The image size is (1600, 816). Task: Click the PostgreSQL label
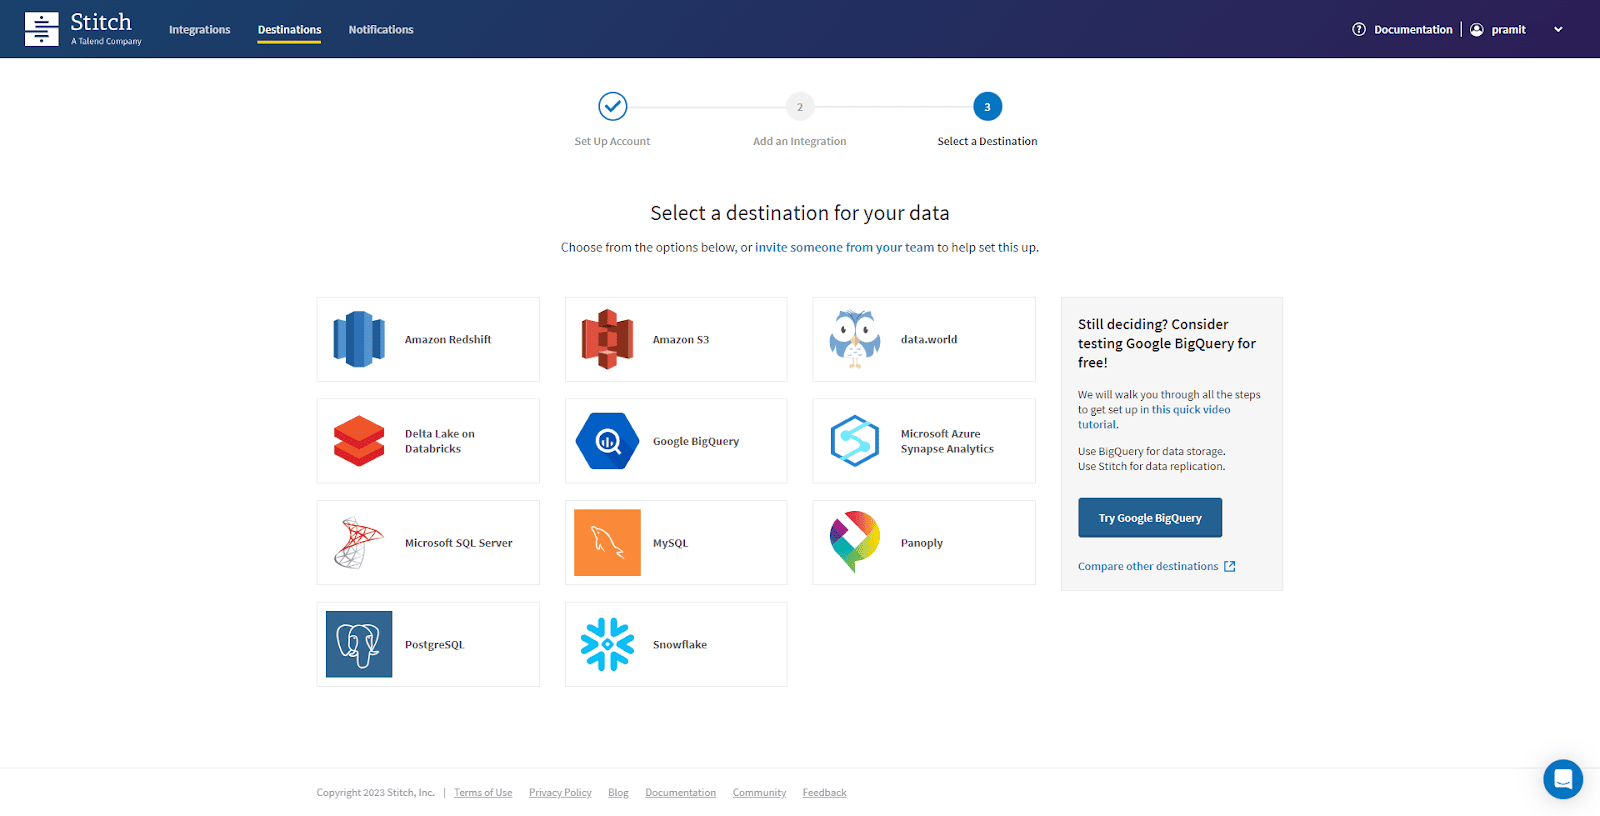click(435, 645)
